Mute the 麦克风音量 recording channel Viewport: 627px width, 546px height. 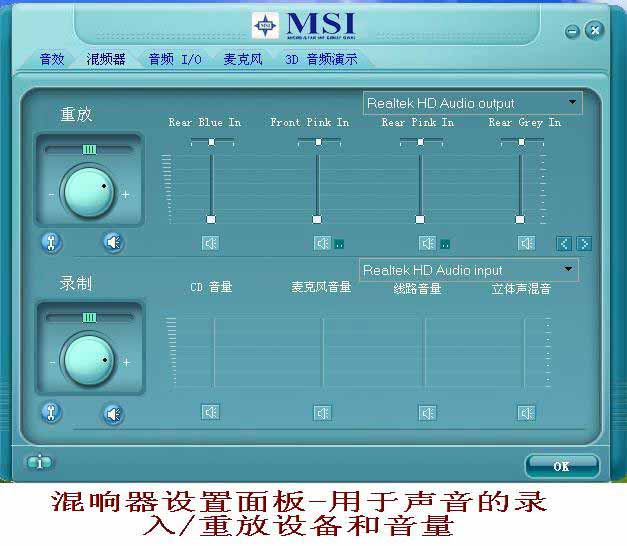[322, 413]
